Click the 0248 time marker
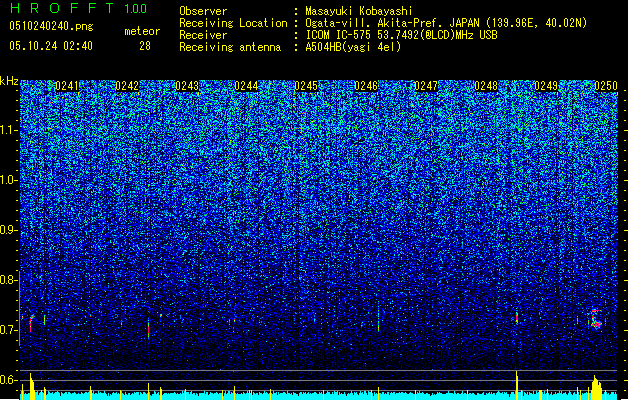Screen dimensions: 629x400 [486, 86]
